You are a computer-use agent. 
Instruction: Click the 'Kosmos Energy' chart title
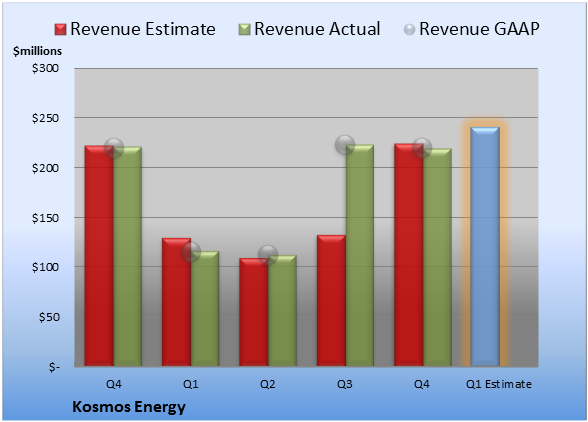tap(129, 407)
